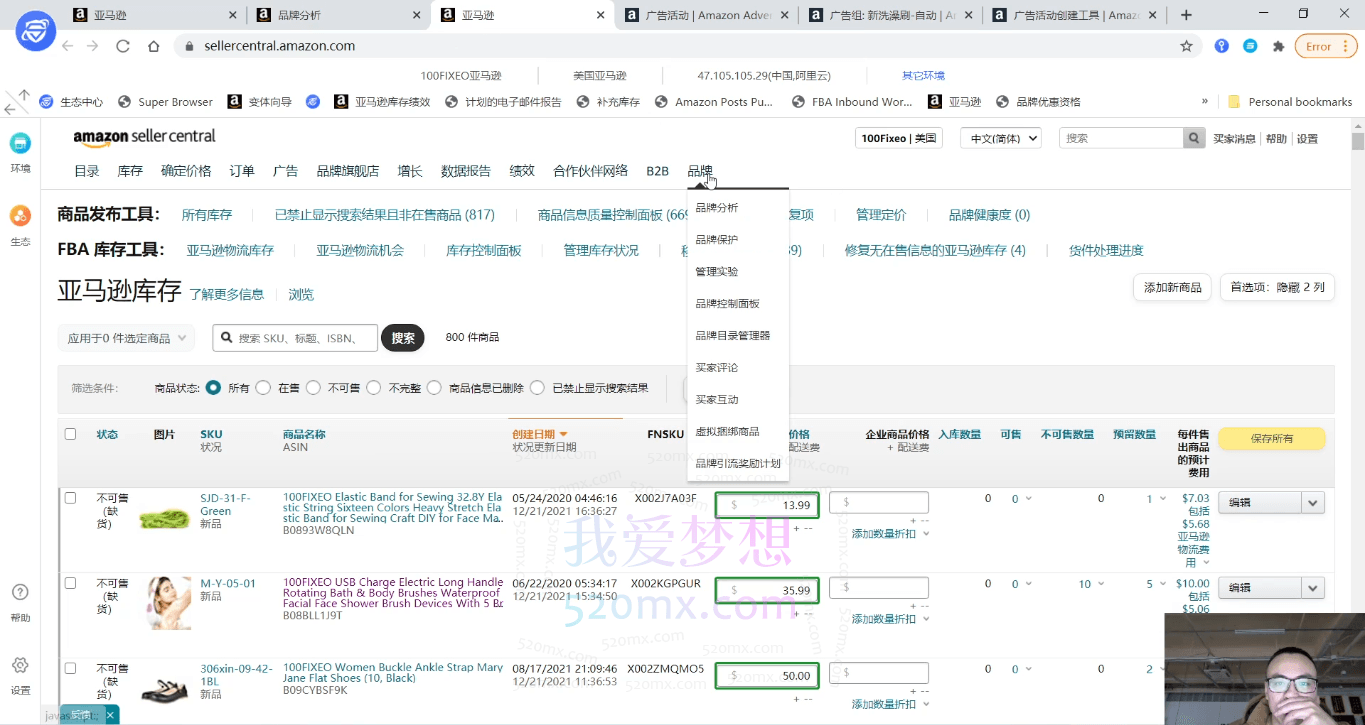Viewport: 1365px width, 725px height.
Task: Click the browser back arrow
Action: 68,46
